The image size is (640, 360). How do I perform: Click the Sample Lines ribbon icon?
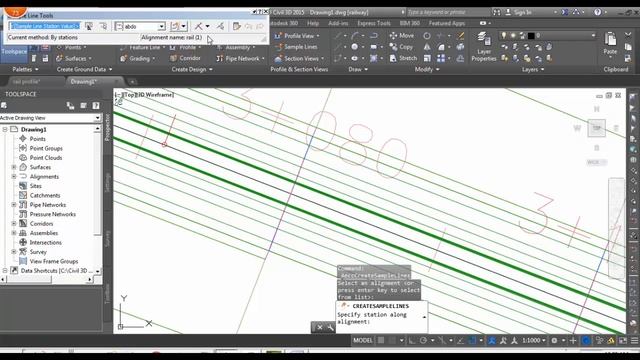pyautogui.click(x=278, y=47)
